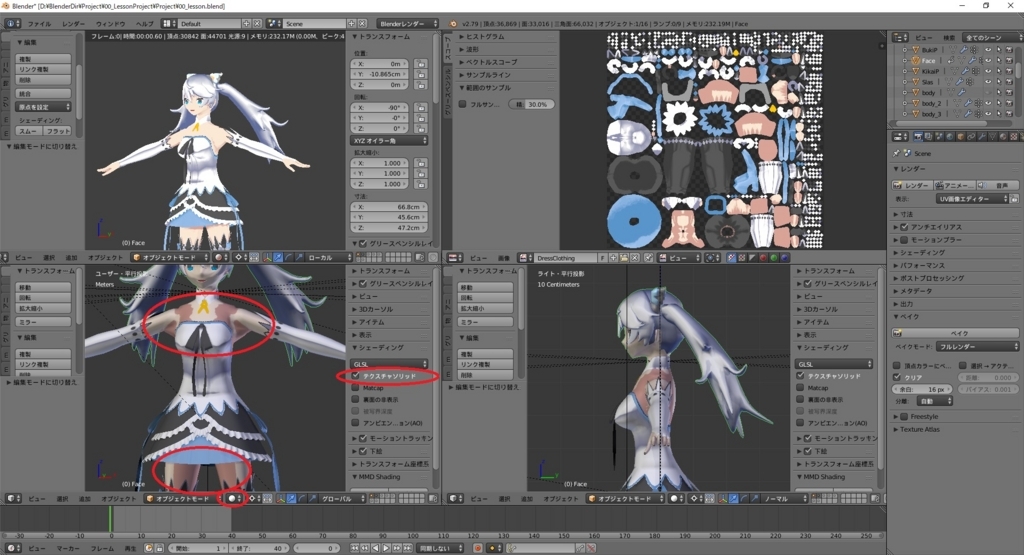Viewport: 1024px width, 555px height.
Task: Click outliner editor type icon
Action: pos(900,37)
